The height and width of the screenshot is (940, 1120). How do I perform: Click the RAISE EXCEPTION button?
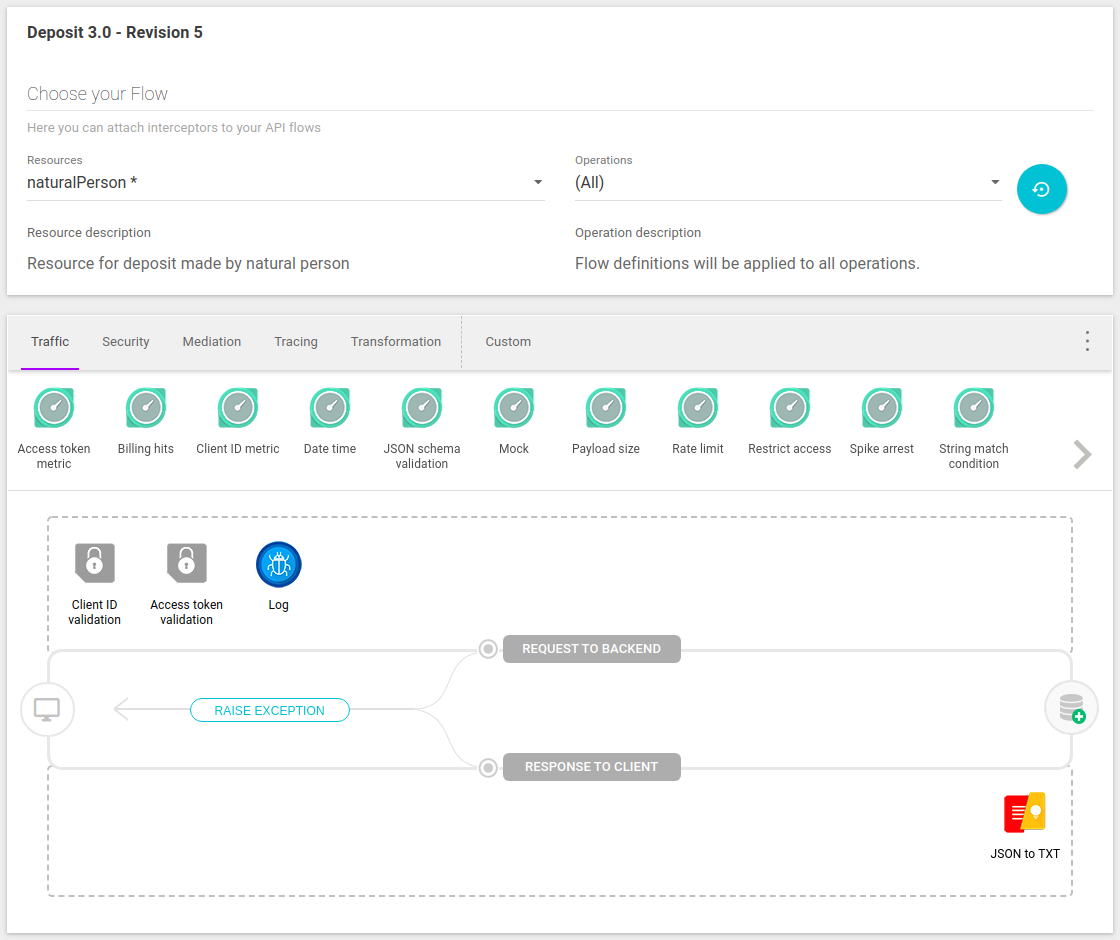270,710
